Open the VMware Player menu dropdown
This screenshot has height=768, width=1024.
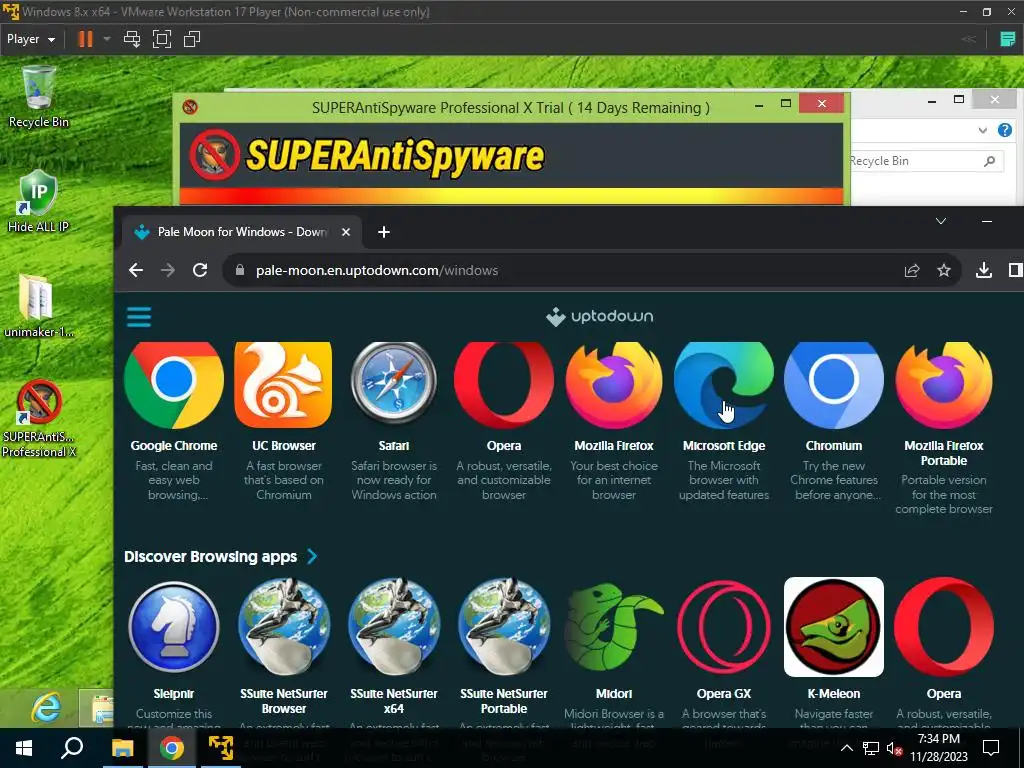31,39
